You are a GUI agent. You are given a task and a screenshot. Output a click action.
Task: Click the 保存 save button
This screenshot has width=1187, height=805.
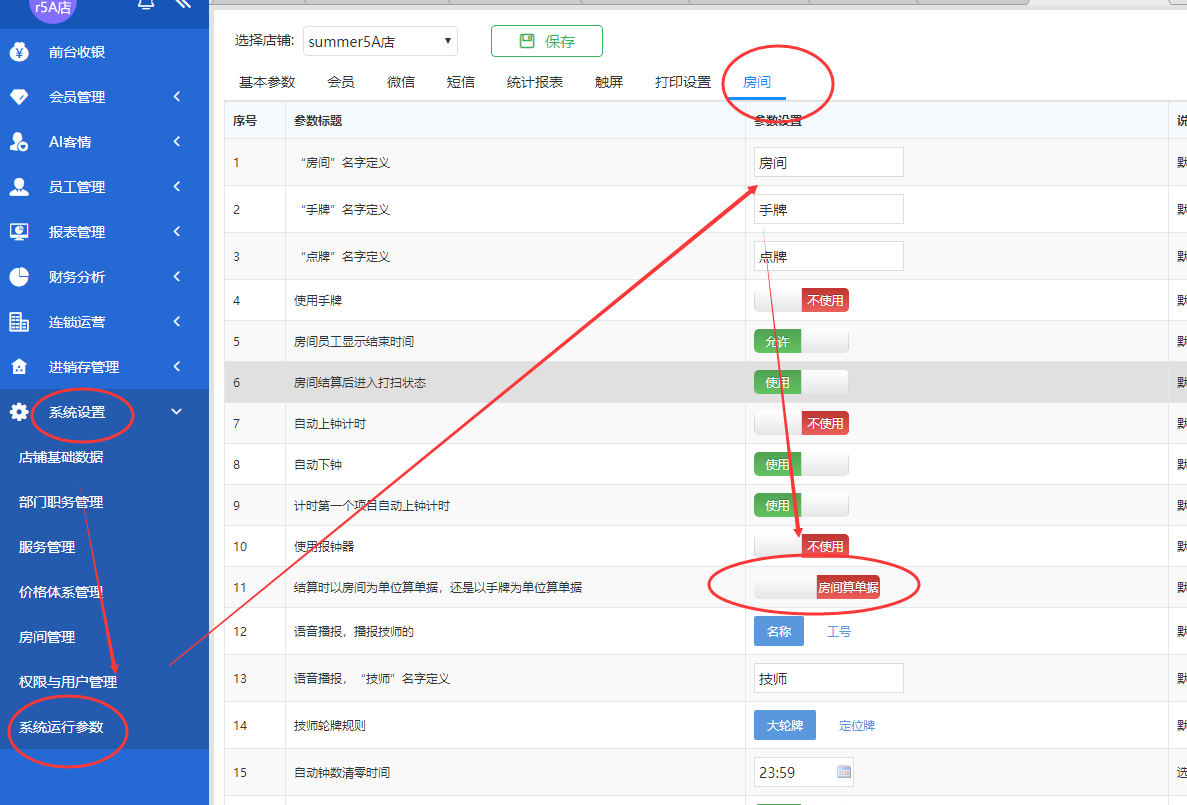coord(547,41)
